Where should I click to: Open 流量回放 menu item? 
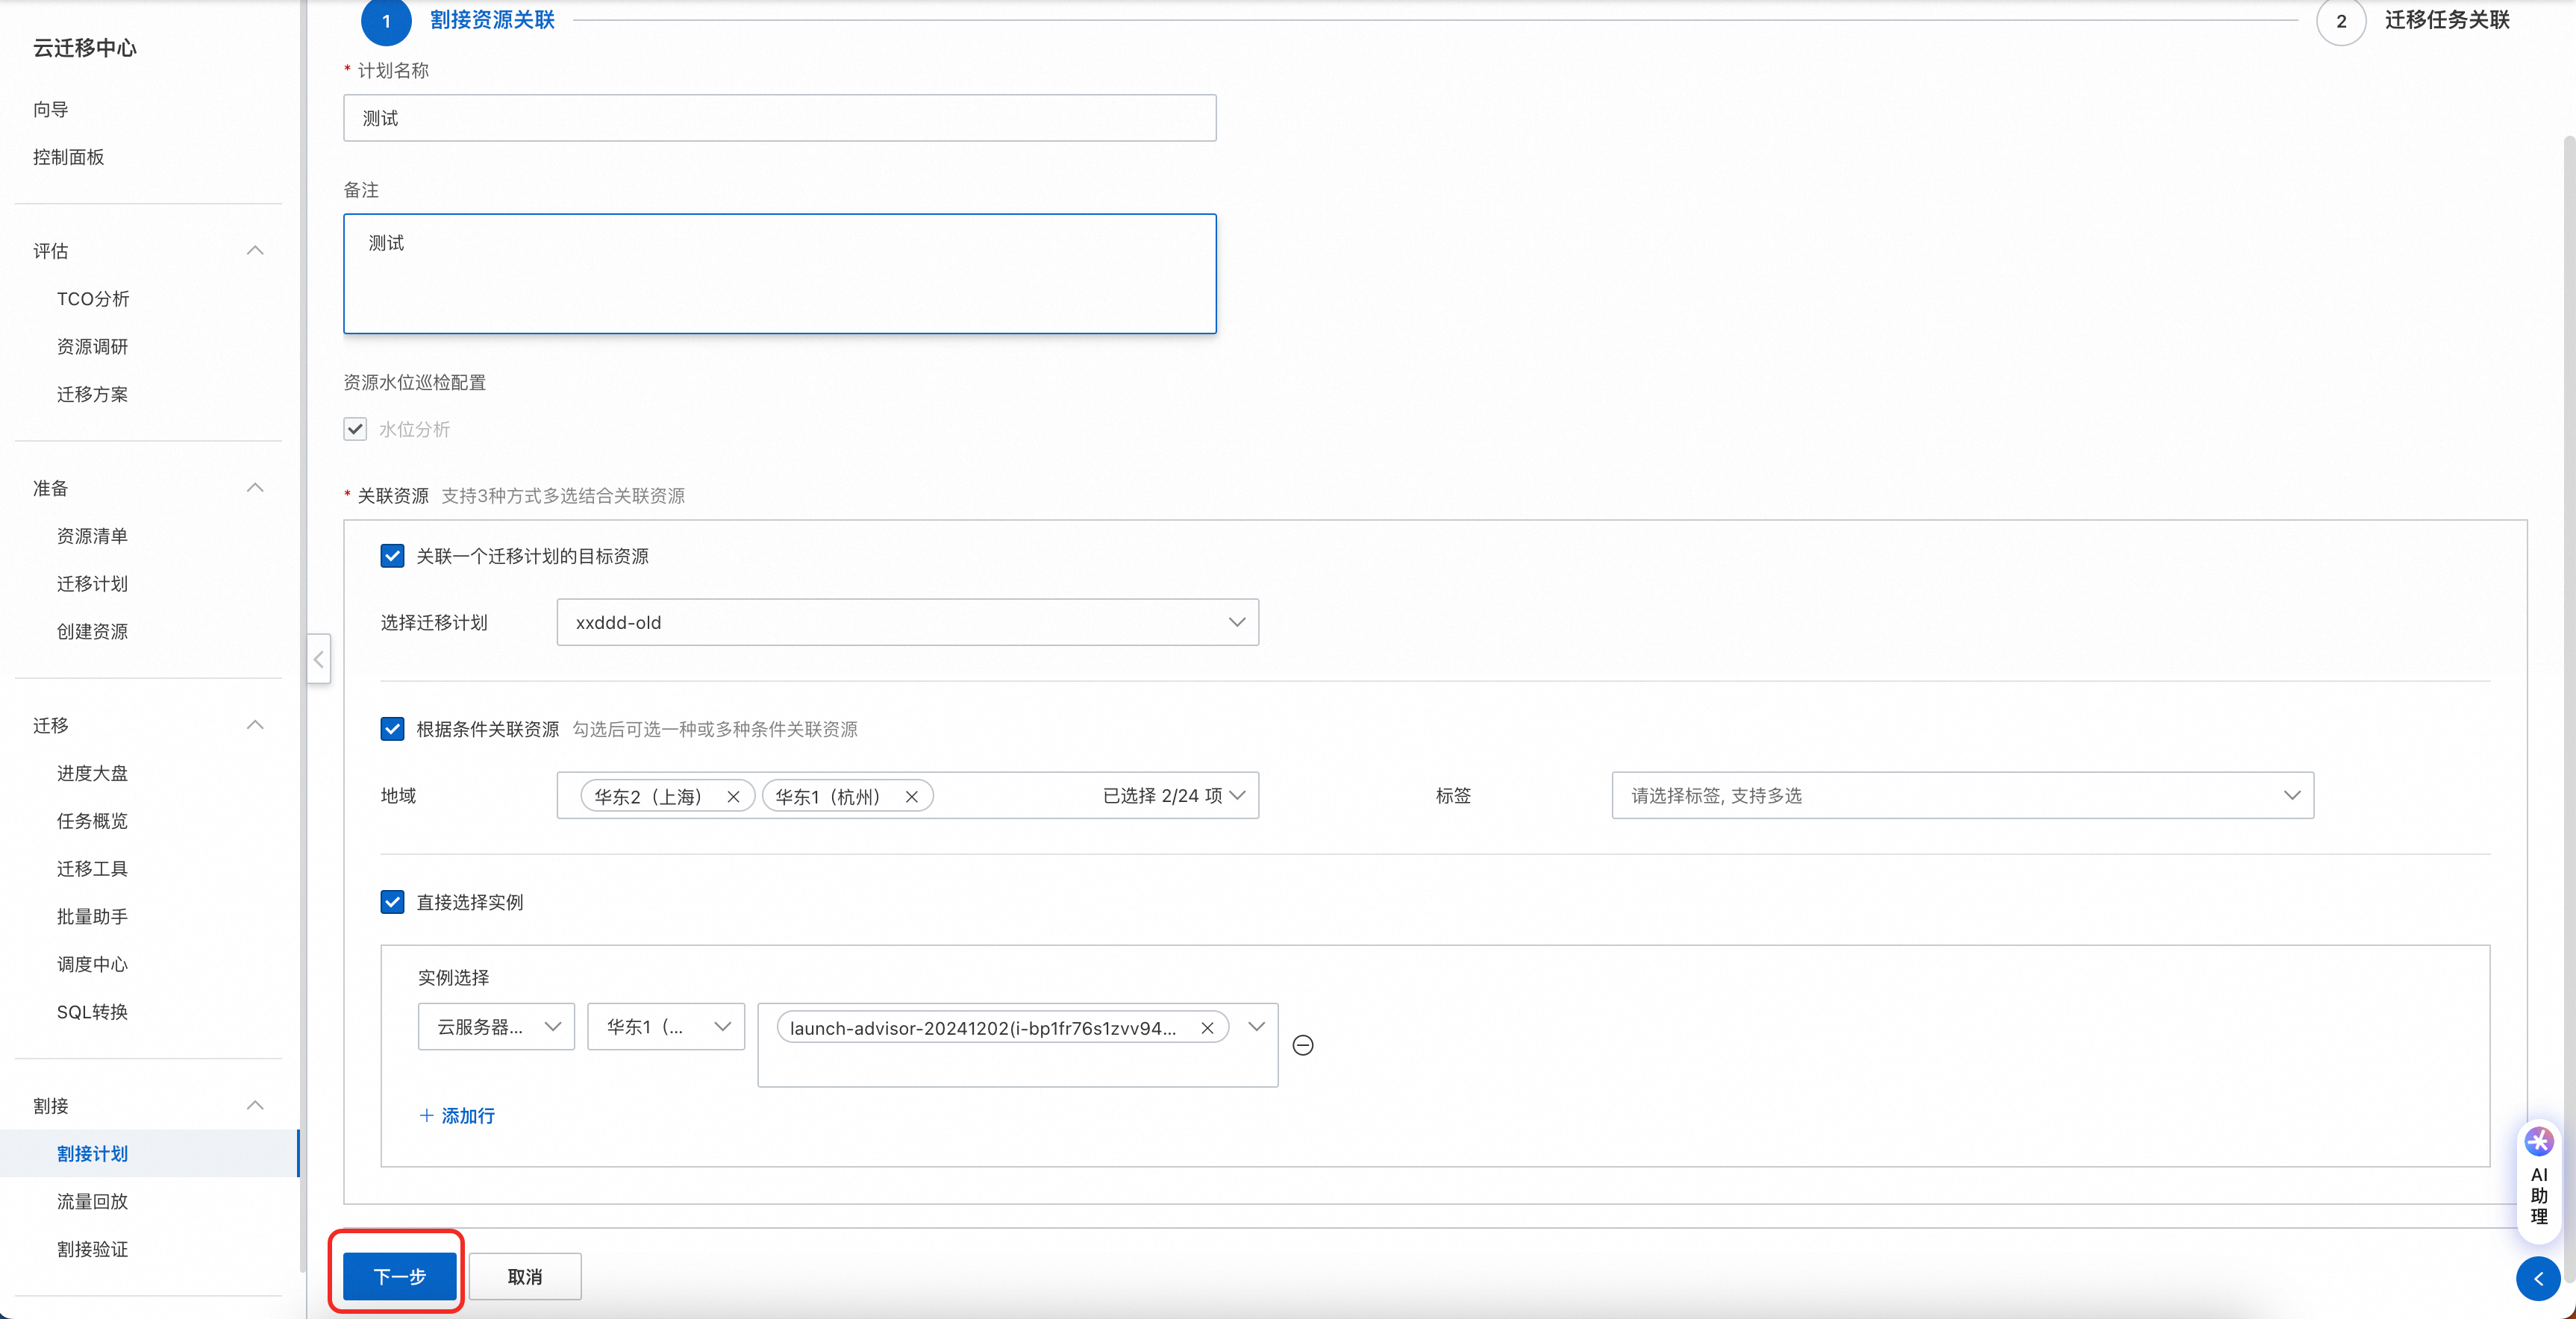92,1201
